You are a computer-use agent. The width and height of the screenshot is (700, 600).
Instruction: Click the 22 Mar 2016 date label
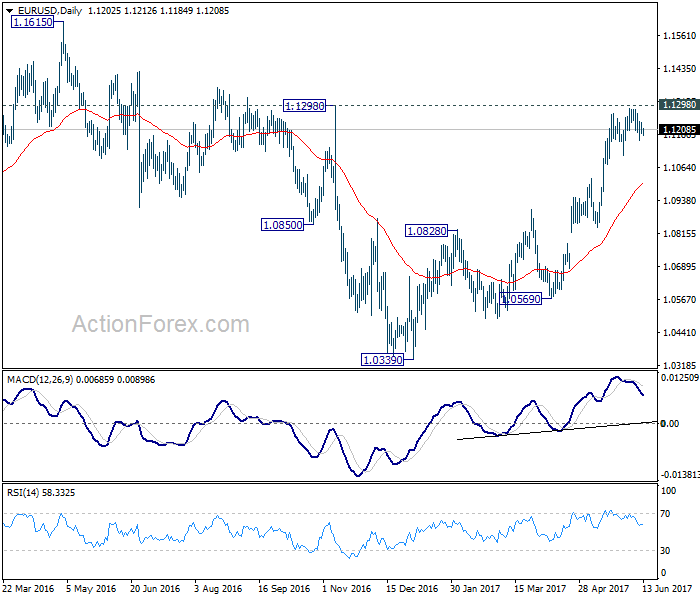(x=28, y=589)
